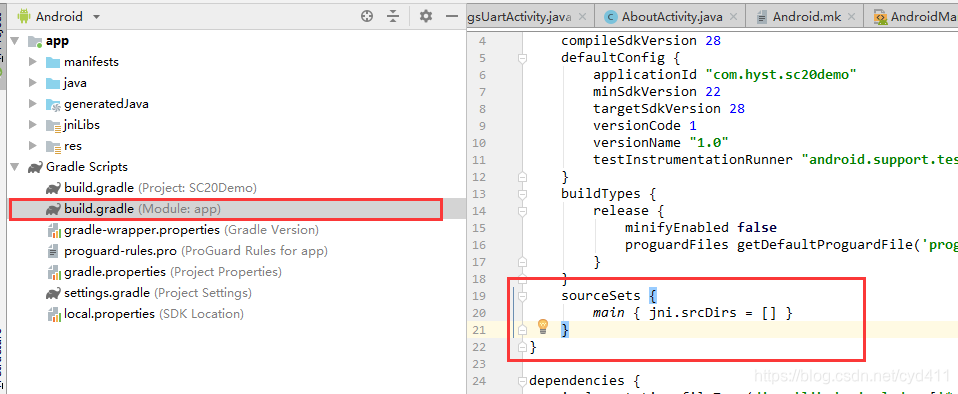Click targetSdkVersion 28 line
Image resolution: width=958 pixels, height=394 pixels.
(x=669, y=109)
